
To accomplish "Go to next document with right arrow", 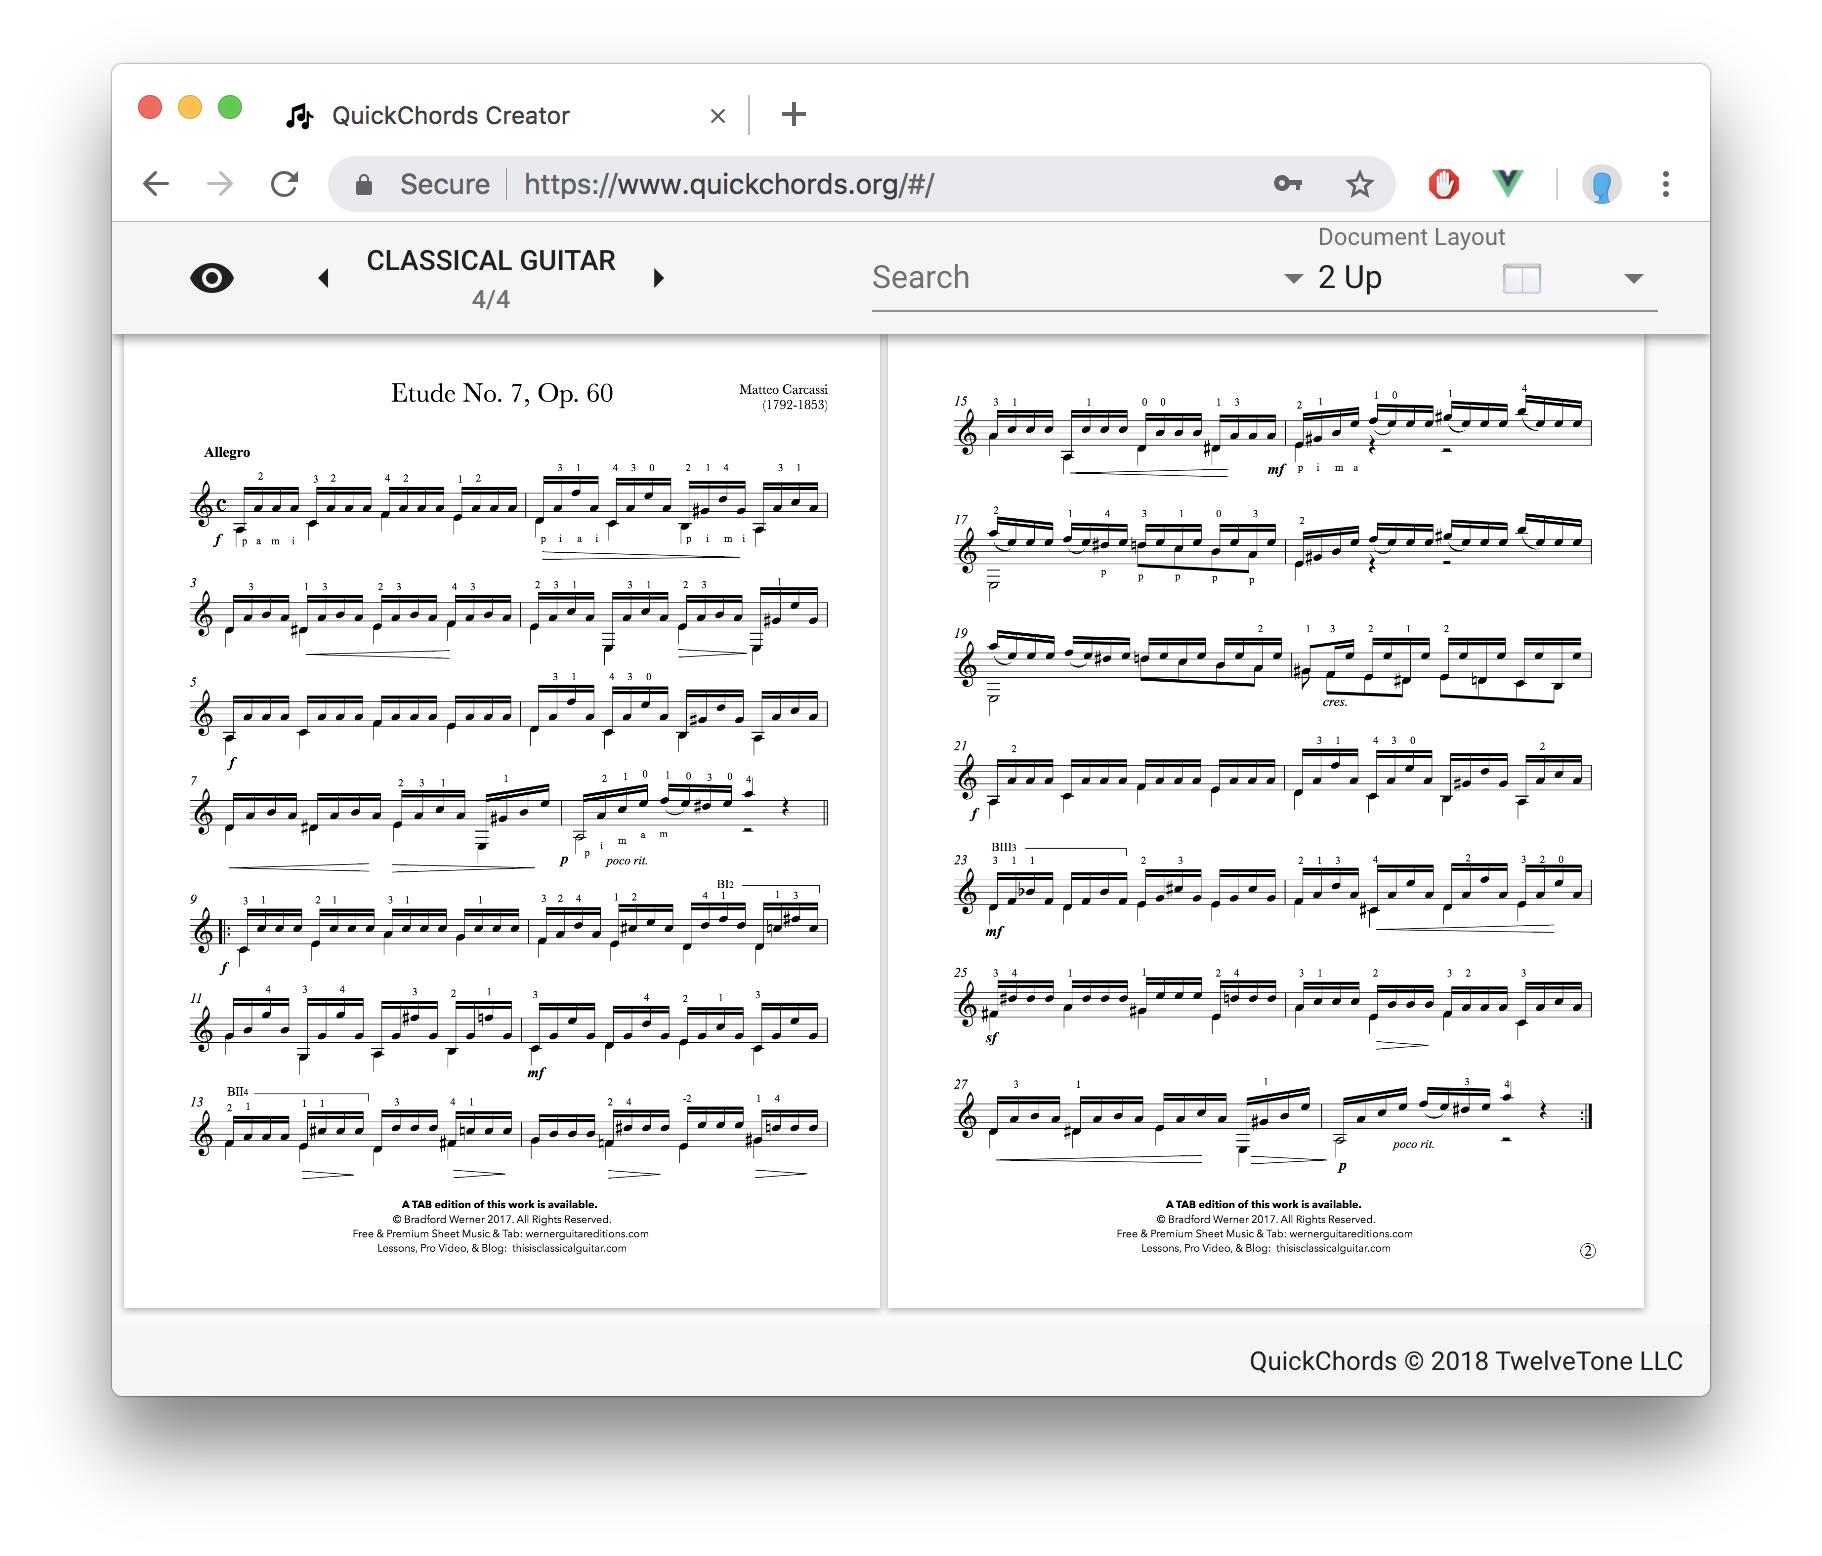I will pyautogui.click(x=658, y=278).
